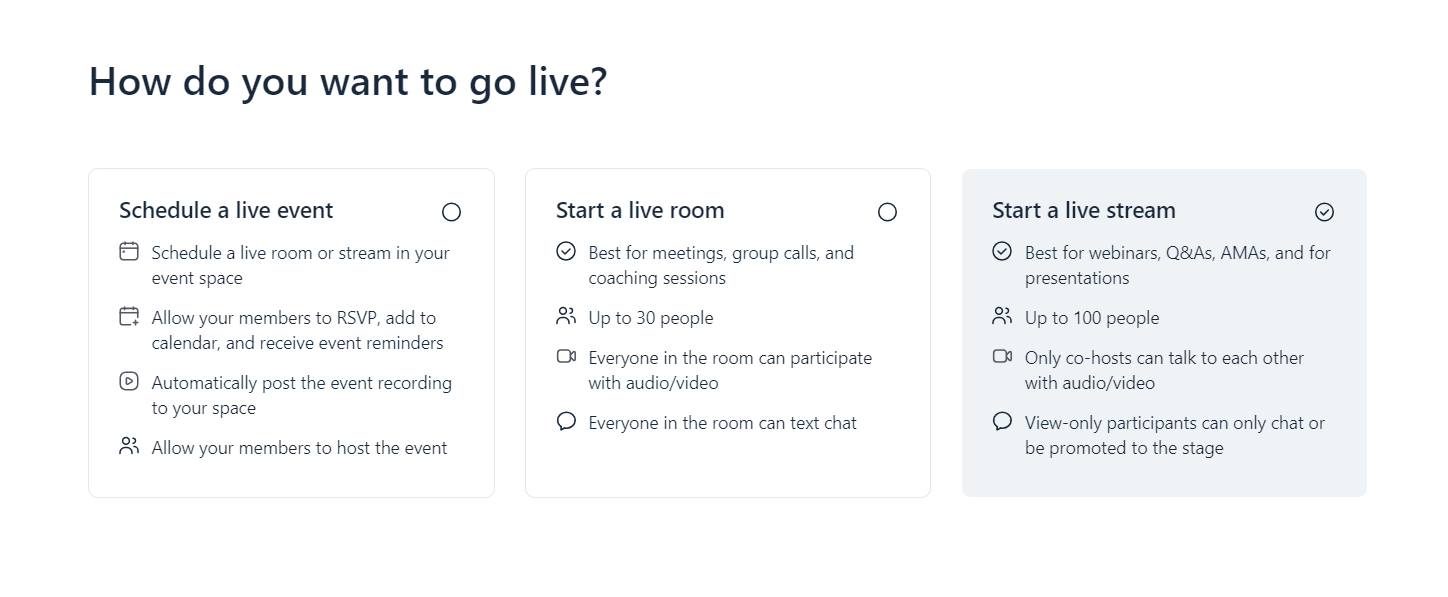Toggle the checked 'Start a live stream' radio

pyautogui.click(x=1324, y=212)
